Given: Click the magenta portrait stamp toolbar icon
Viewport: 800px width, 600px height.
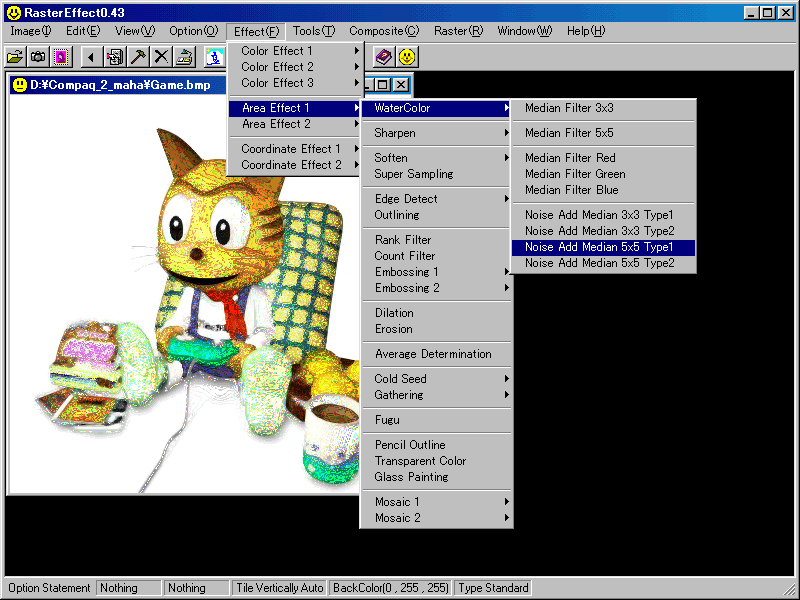Looking at the screenshot, I should coord(61,57).
